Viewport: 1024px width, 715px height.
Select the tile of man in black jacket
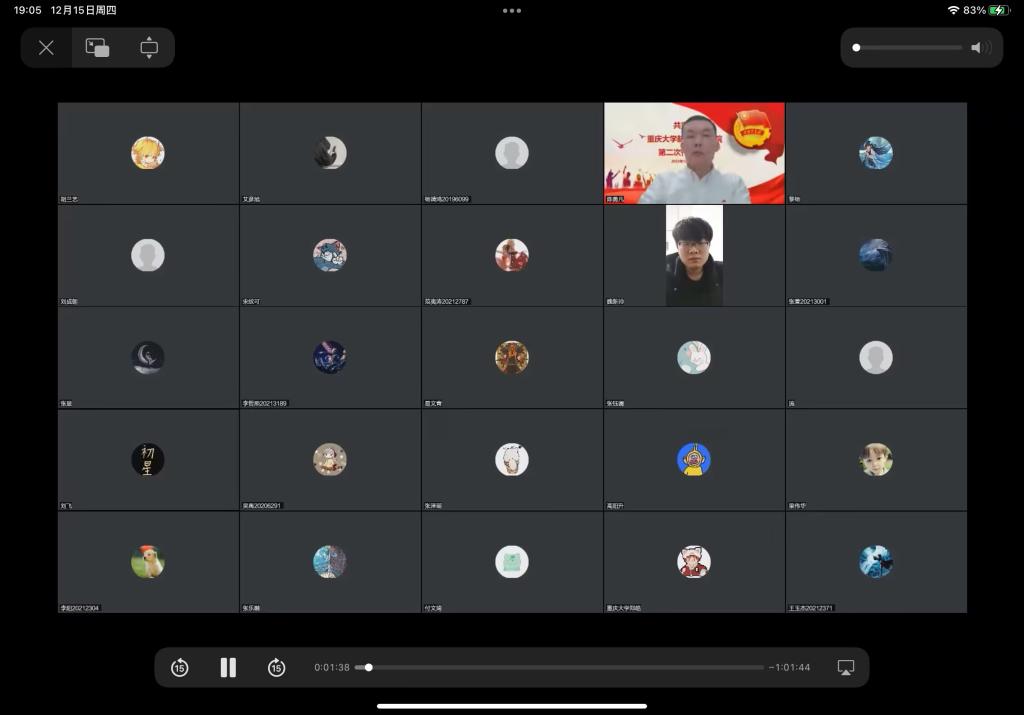pyautogui.click(x=694, y=256)
